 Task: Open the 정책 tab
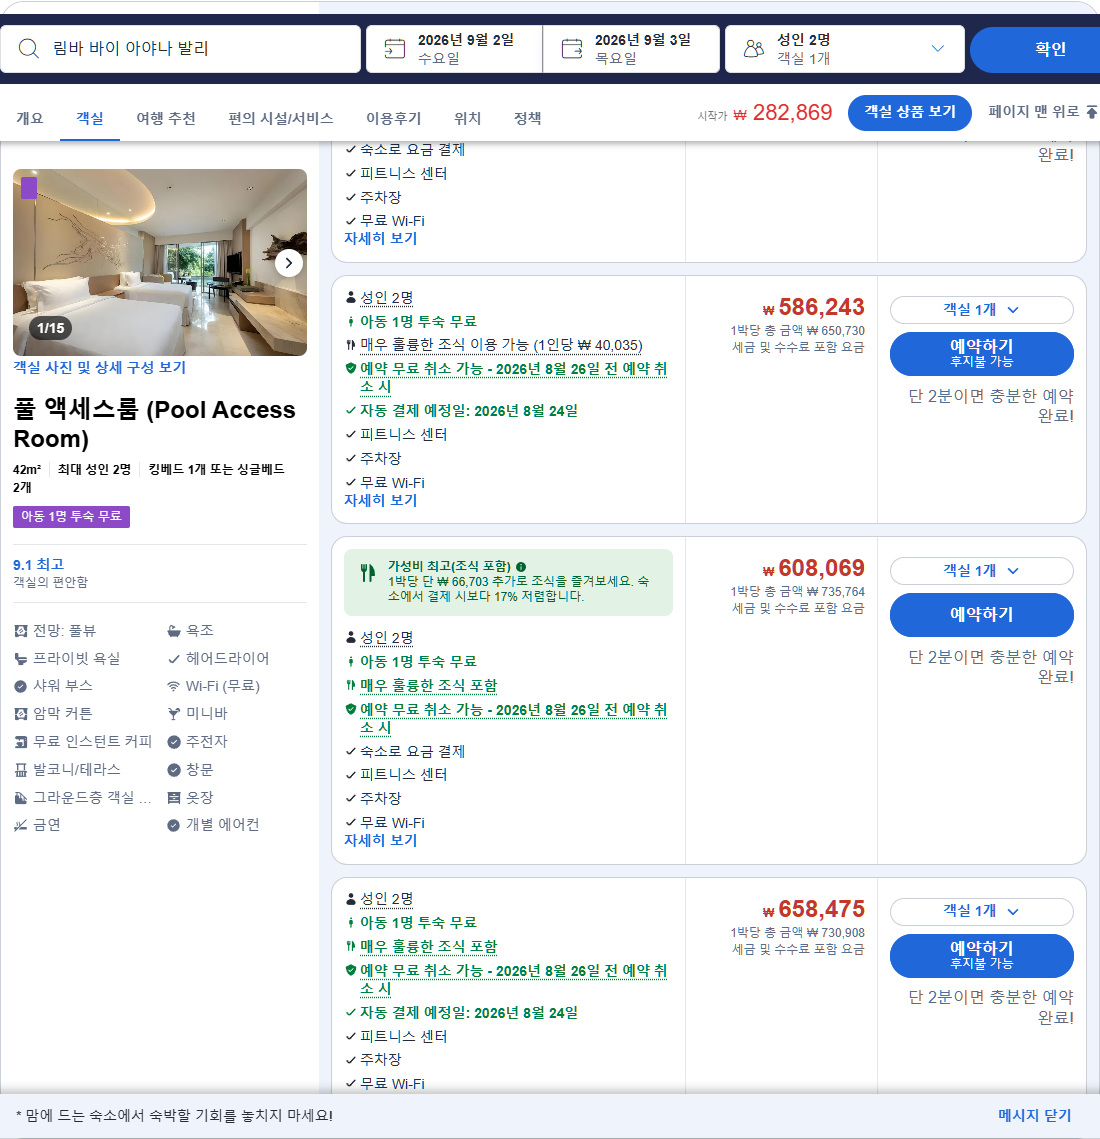[x=527, y=118]
